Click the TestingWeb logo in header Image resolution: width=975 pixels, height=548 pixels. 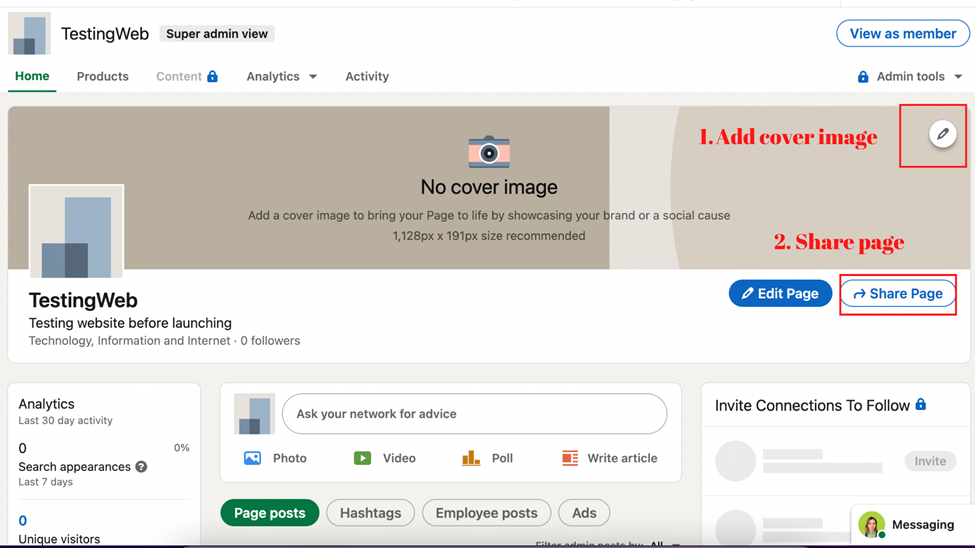(29, 34)
